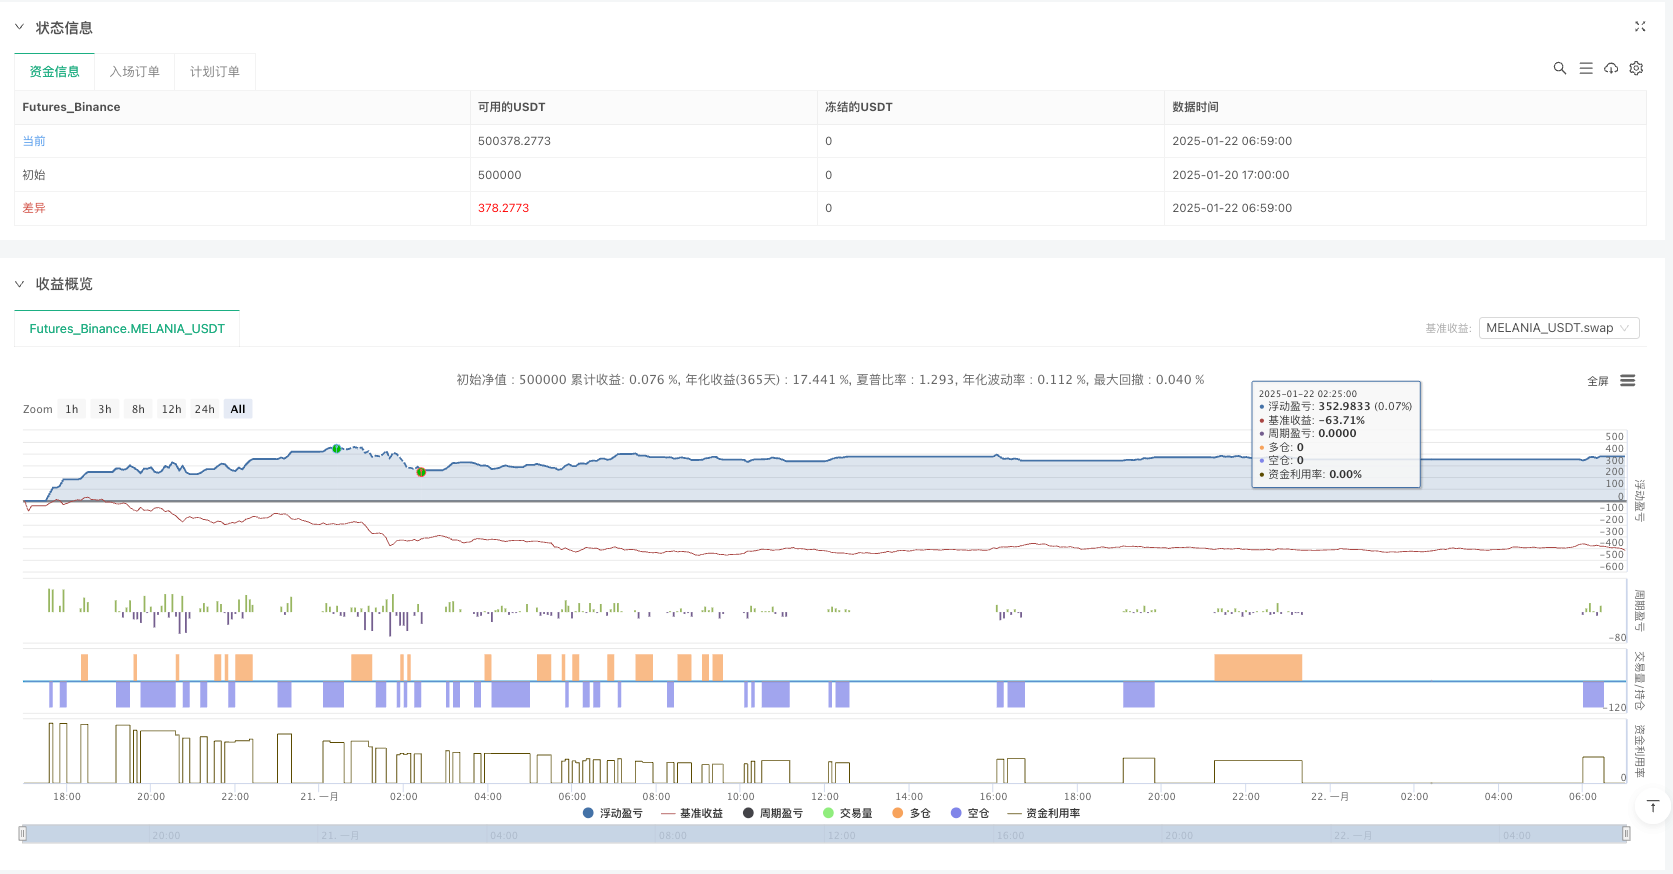Collapse the 收益概览 section
Viewport: 1673px width, 874px height.
19,284
